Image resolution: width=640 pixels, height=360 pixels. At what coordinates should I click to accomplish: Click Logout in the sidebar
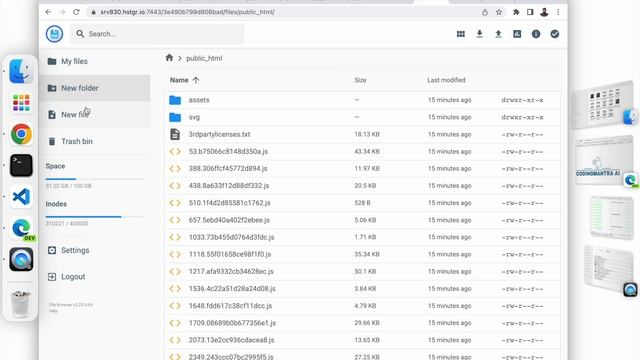click(95, 277)
